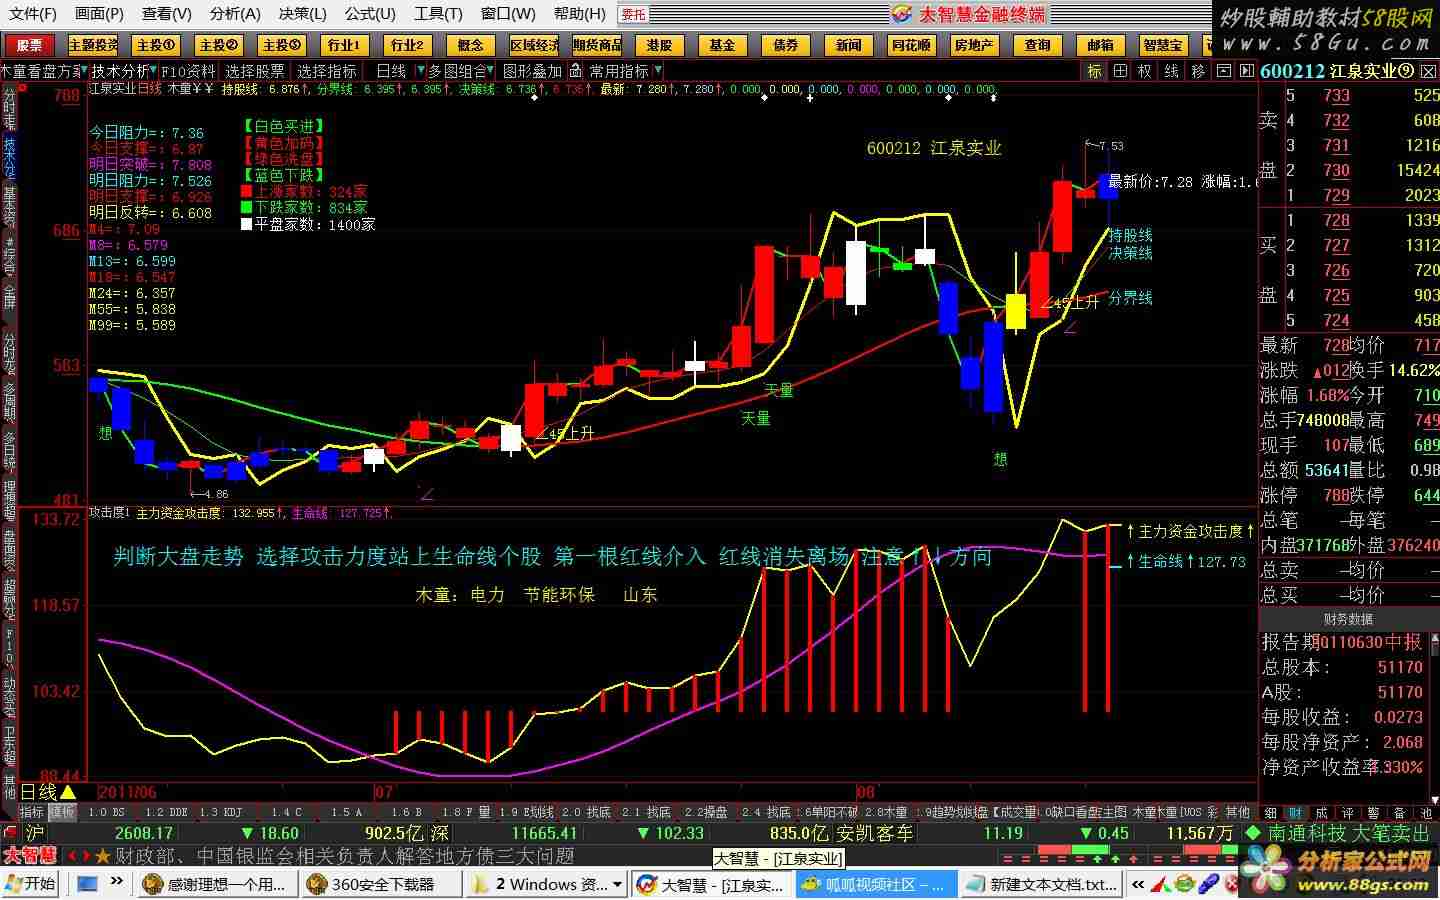This screenshot has width=1440, height=900.
Task: Open the 画面(P) menu
Action: coord(100,14)
